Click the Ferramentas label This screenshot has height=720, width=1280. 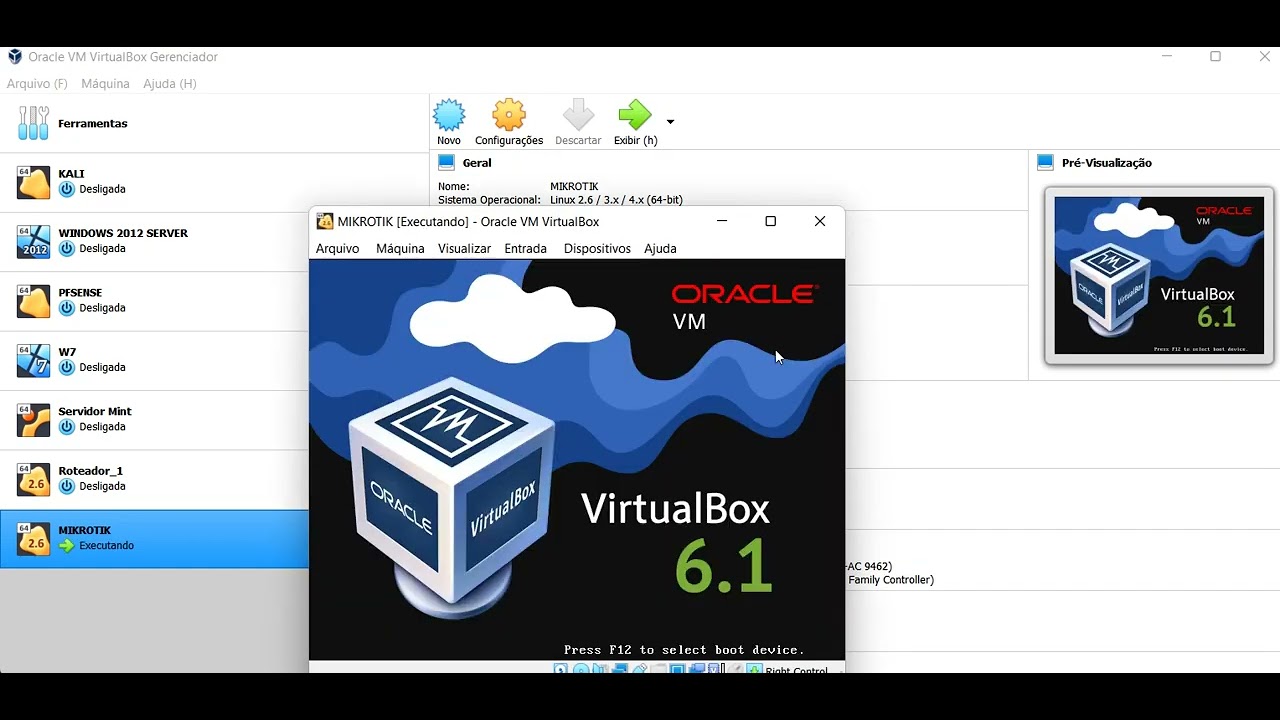(x=93, y=124)
